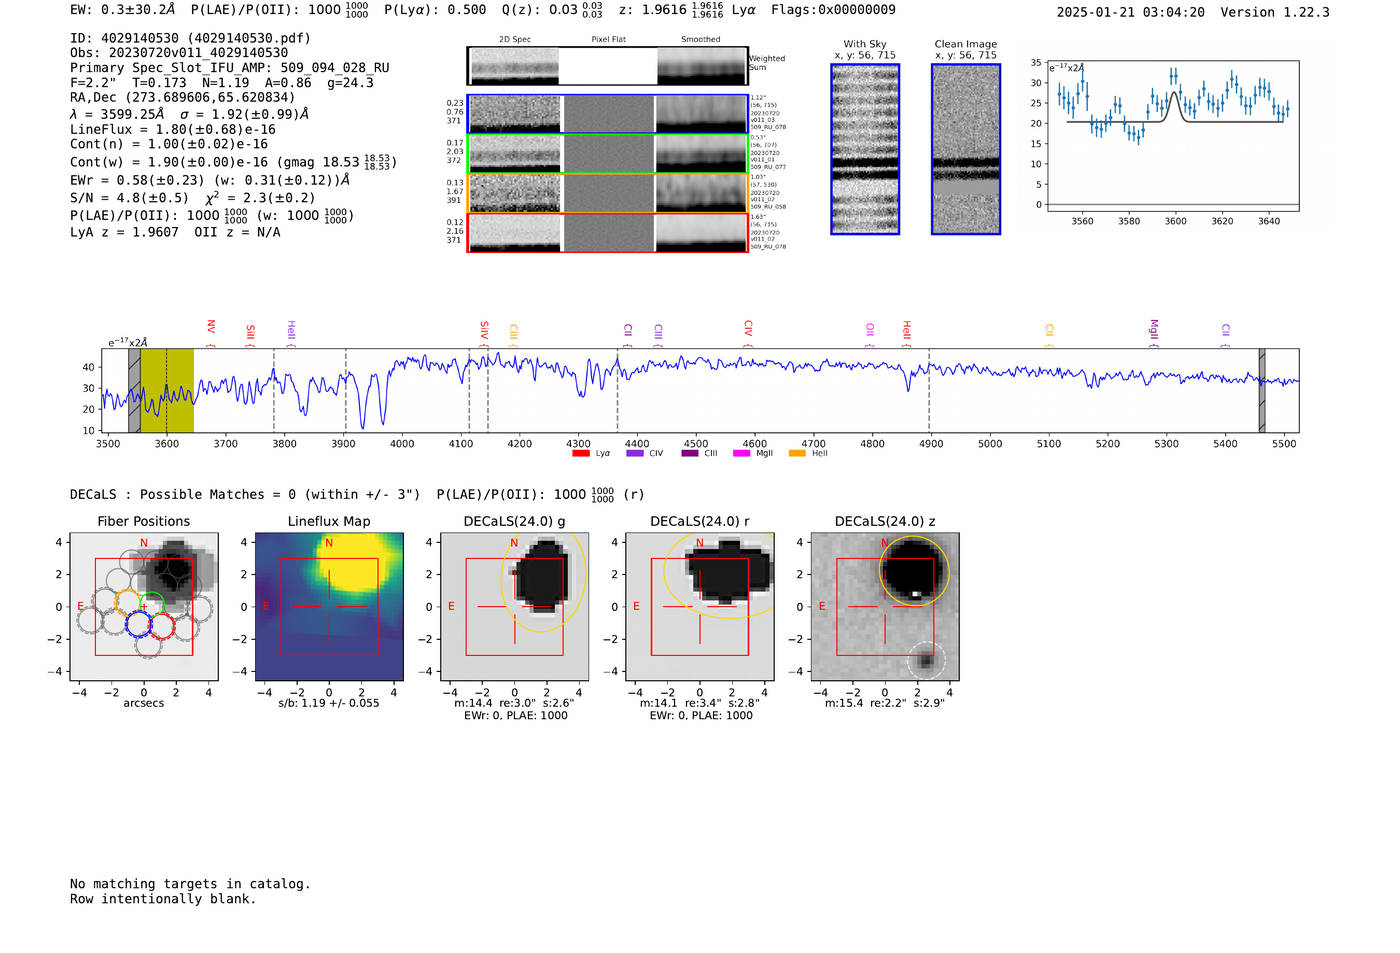Select the red-bordered fiber spectrum row

coord(607,232)
